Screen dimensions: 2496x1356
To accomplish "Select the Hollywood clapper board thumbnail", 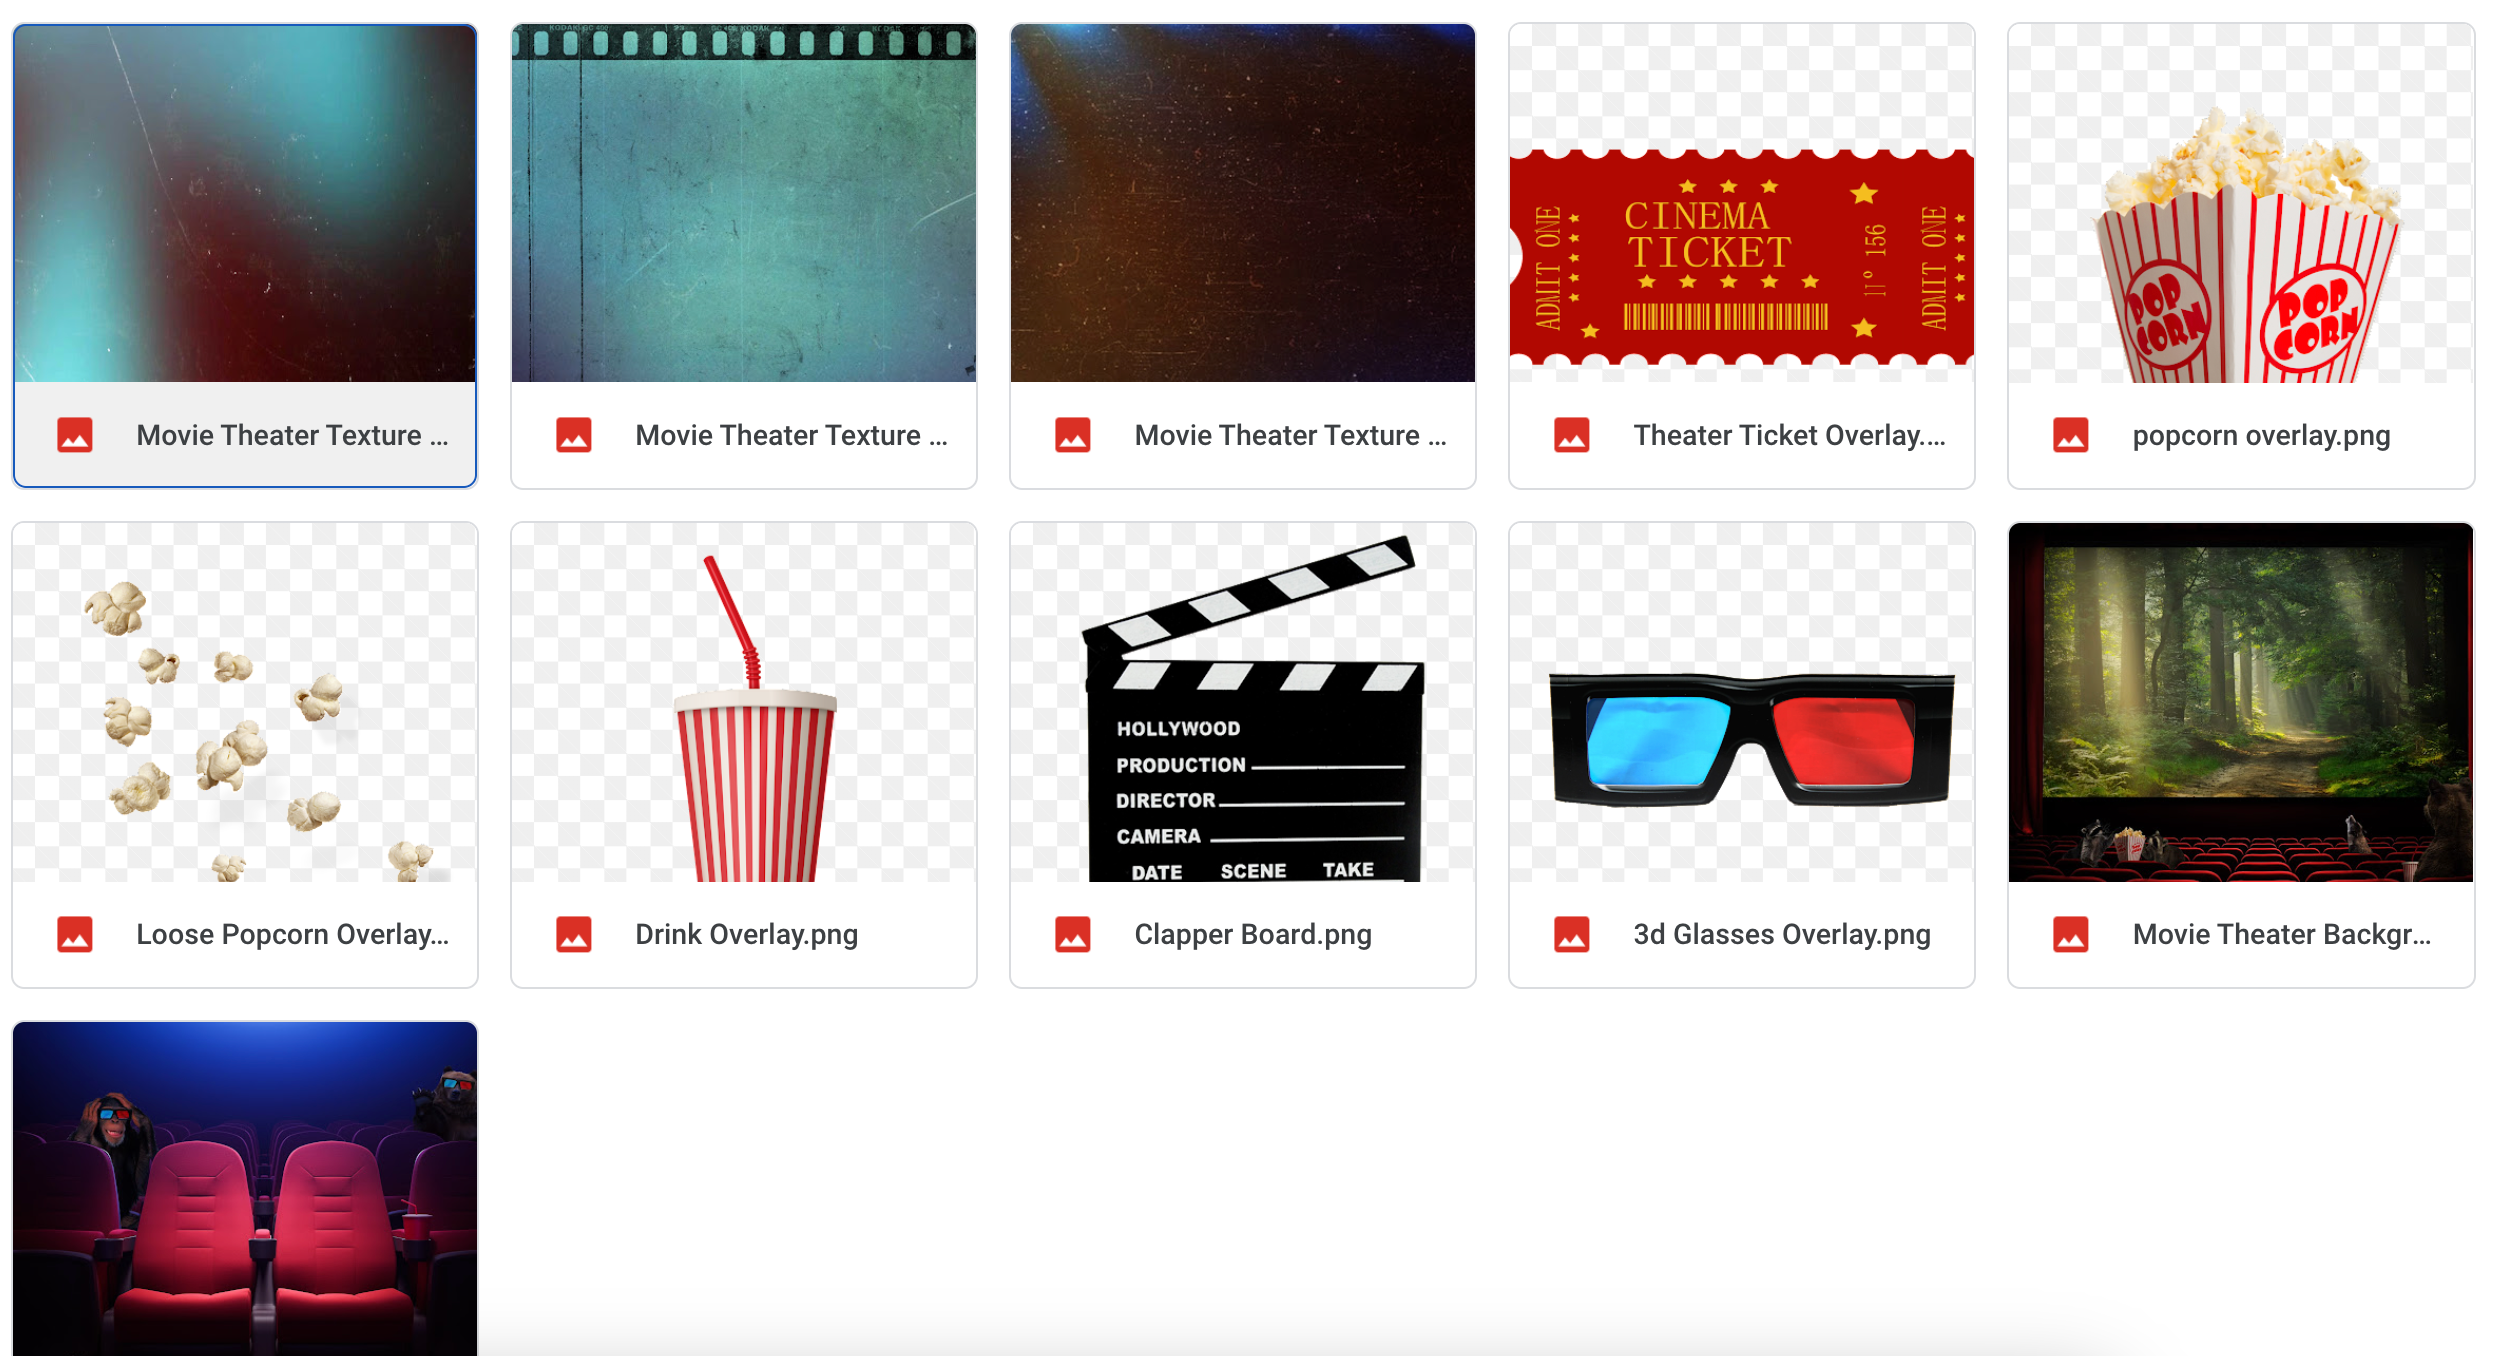I will 1243,702.
